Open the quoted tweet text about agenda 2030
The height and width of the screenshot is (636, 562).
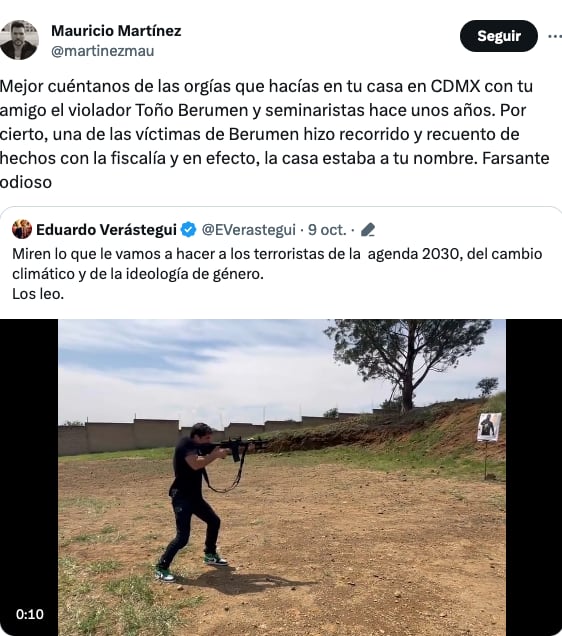[x=277, y=274]
